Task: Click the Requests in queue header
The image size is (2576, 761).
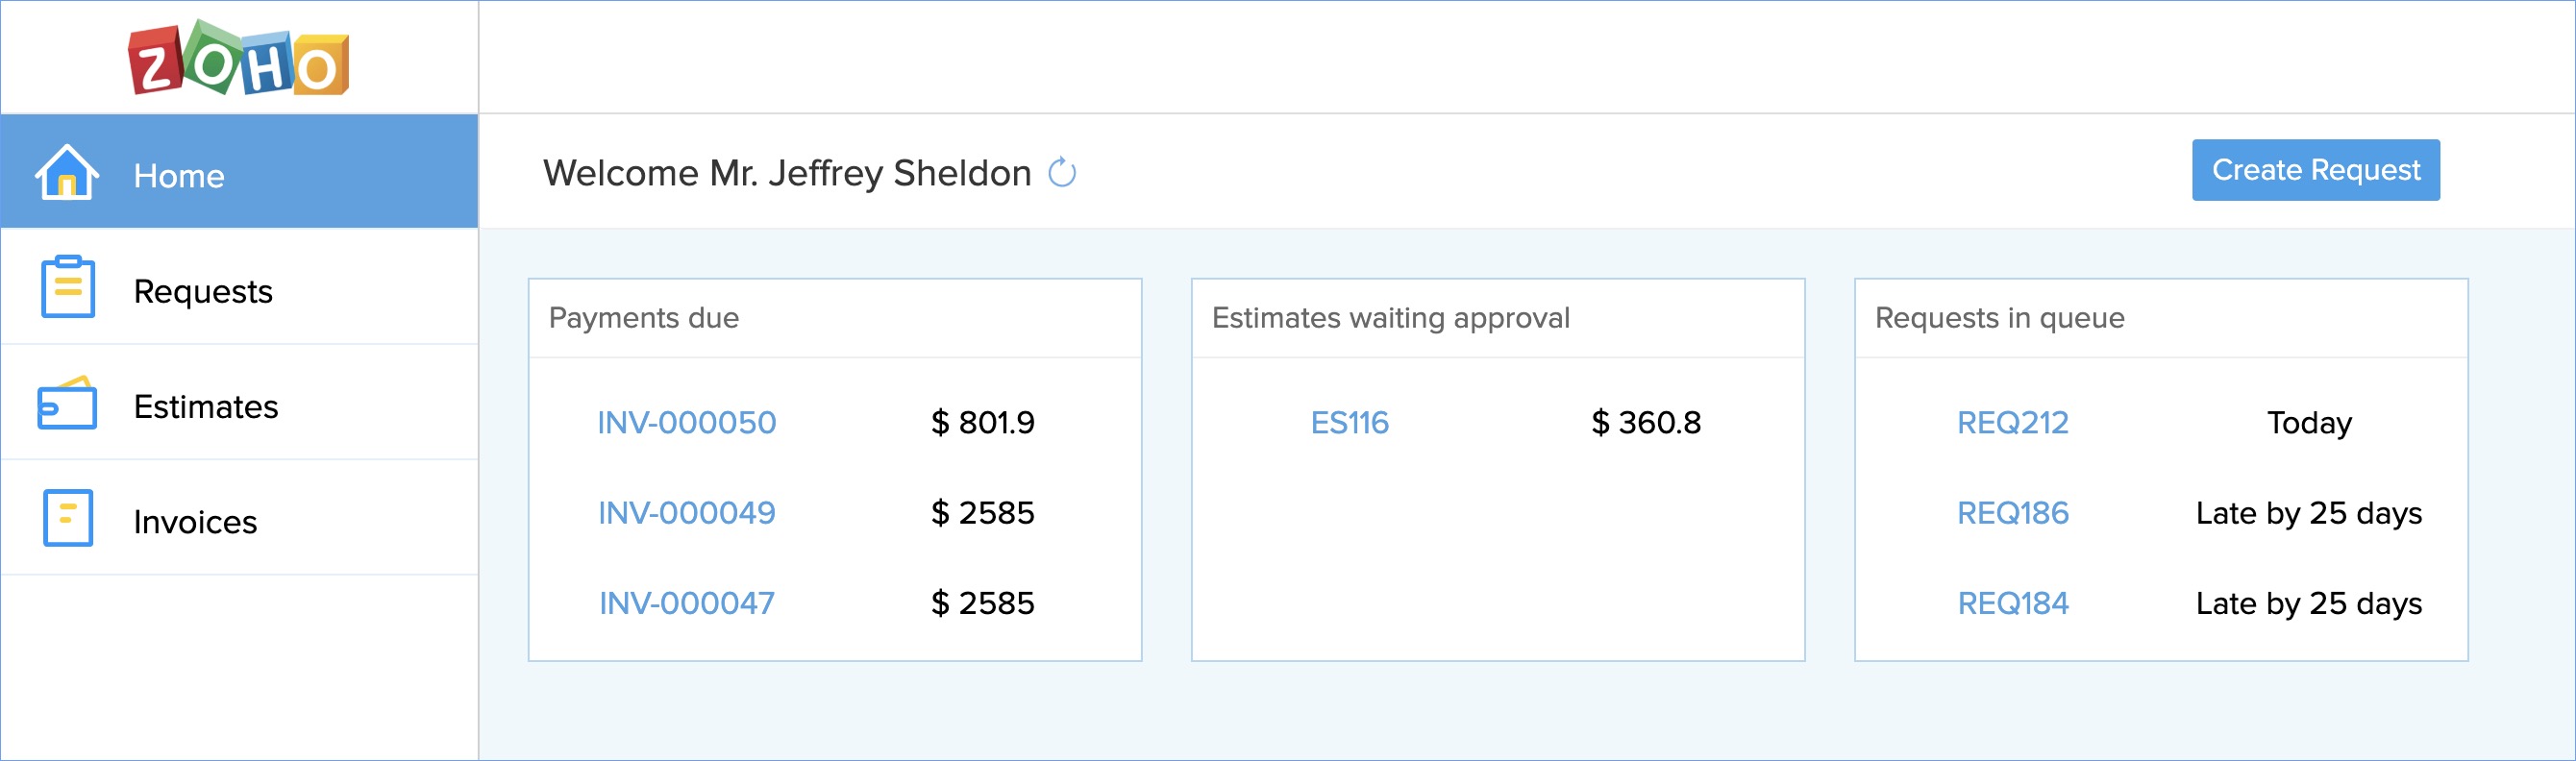Action: pyautogui.click(x=2161, y=318)
